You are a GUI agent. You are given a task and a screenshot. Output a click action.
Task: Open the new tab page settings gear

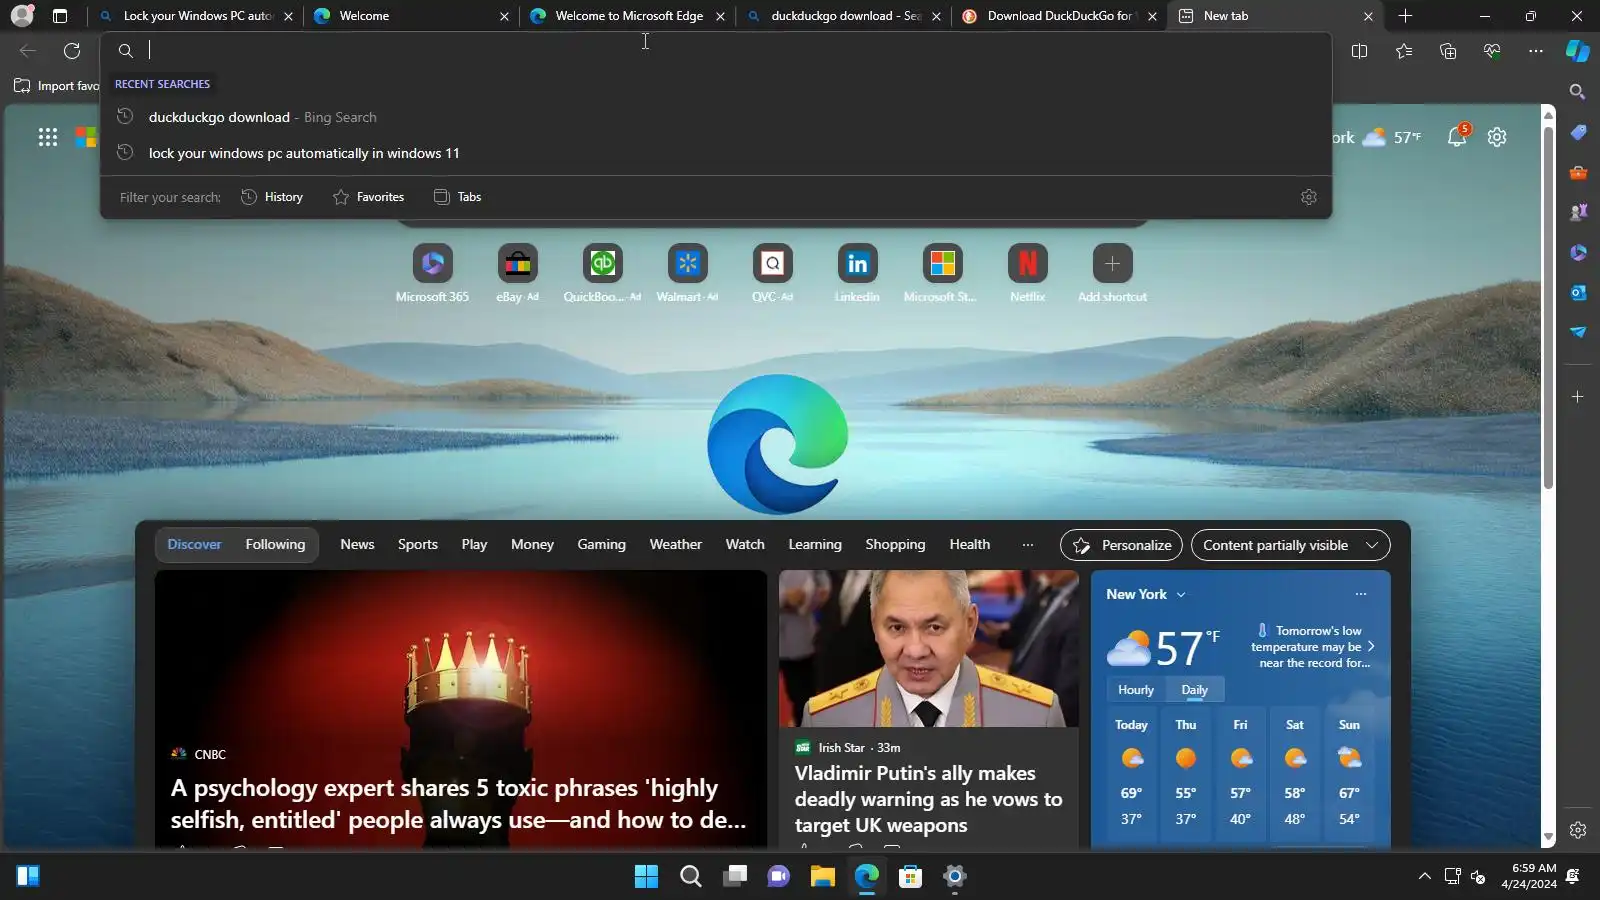(x=1497, y=137)
